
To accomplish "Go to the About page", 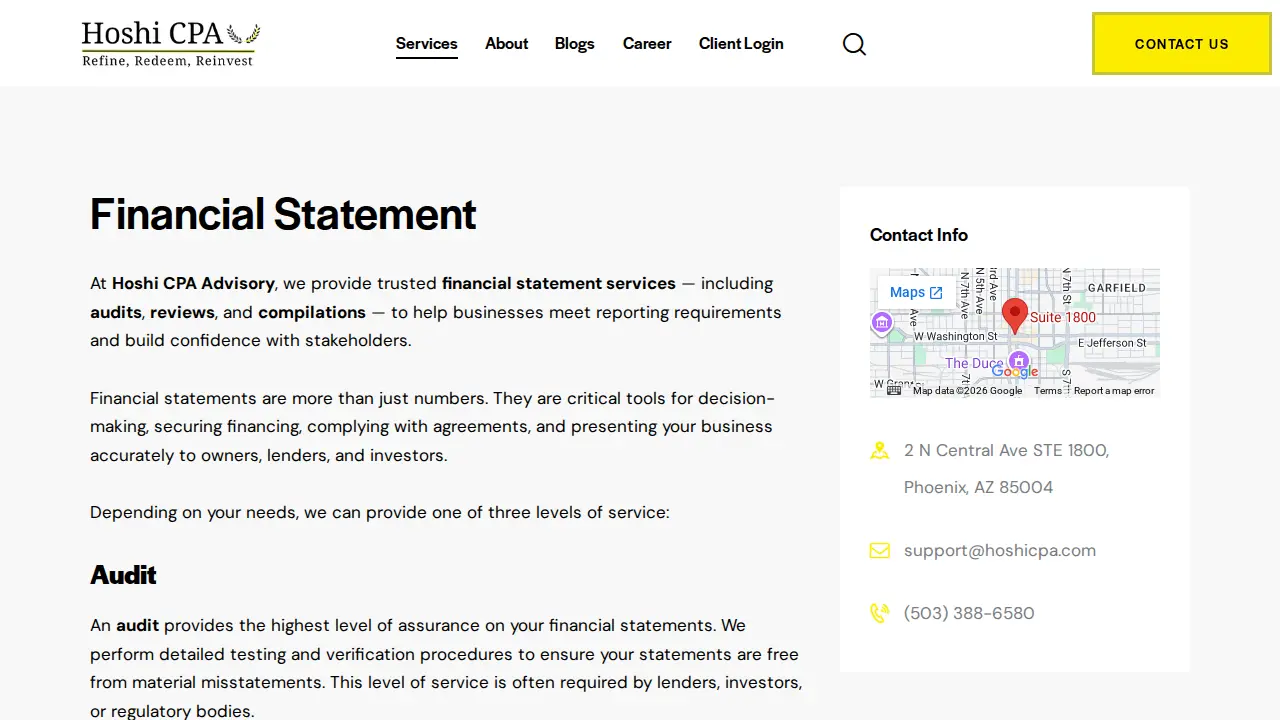I will tap(506, 44).
